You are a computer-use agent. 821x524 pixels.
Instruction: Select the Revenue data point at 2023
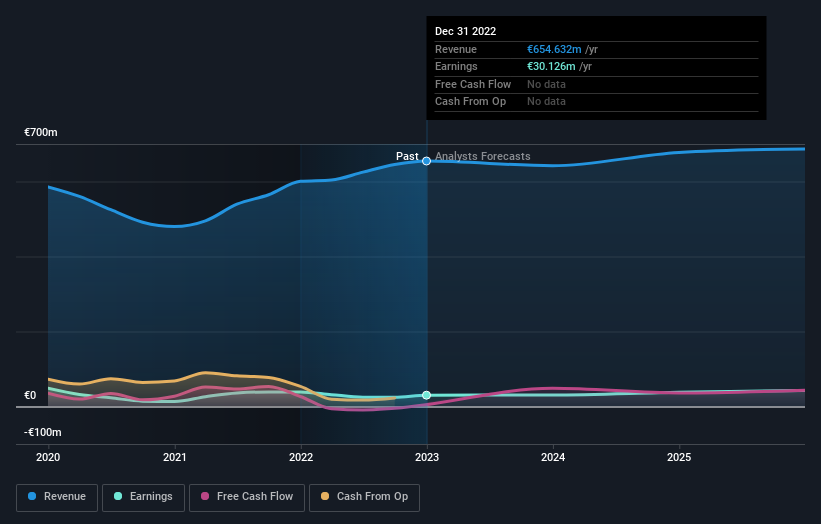(427, 161)
